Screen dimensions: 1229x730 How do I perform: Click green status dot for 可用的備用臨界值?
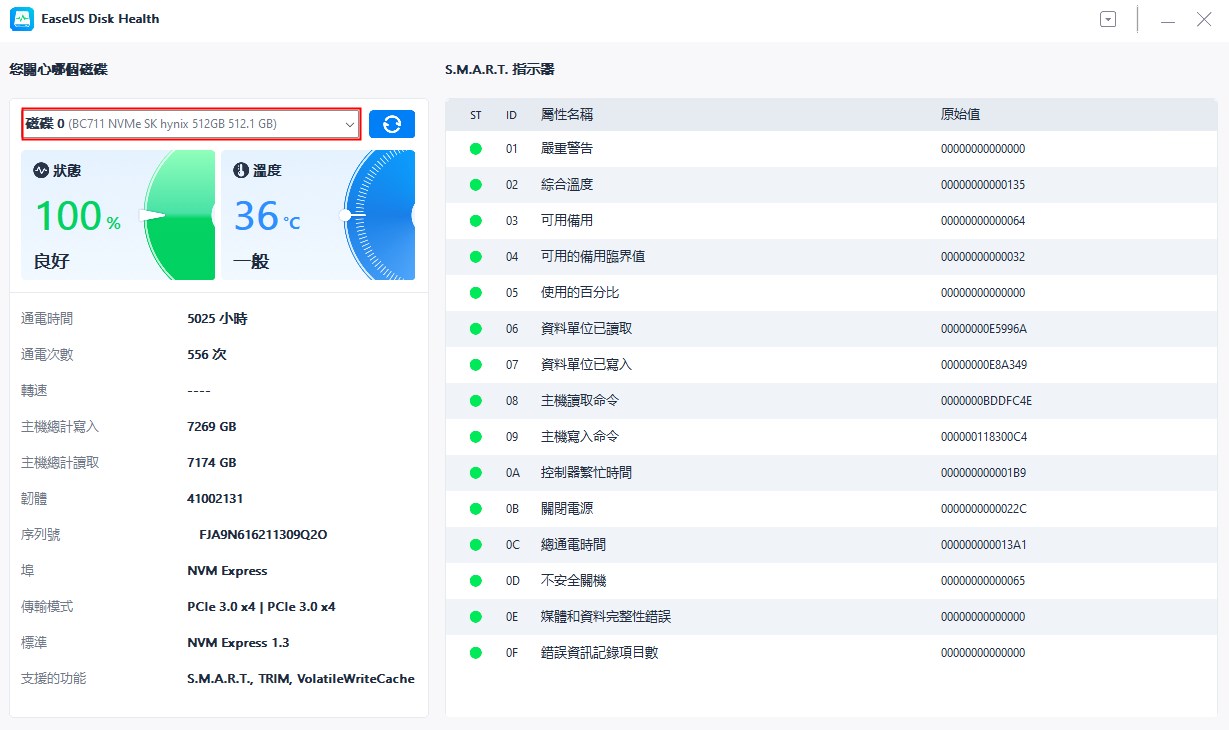pos(476,257)
